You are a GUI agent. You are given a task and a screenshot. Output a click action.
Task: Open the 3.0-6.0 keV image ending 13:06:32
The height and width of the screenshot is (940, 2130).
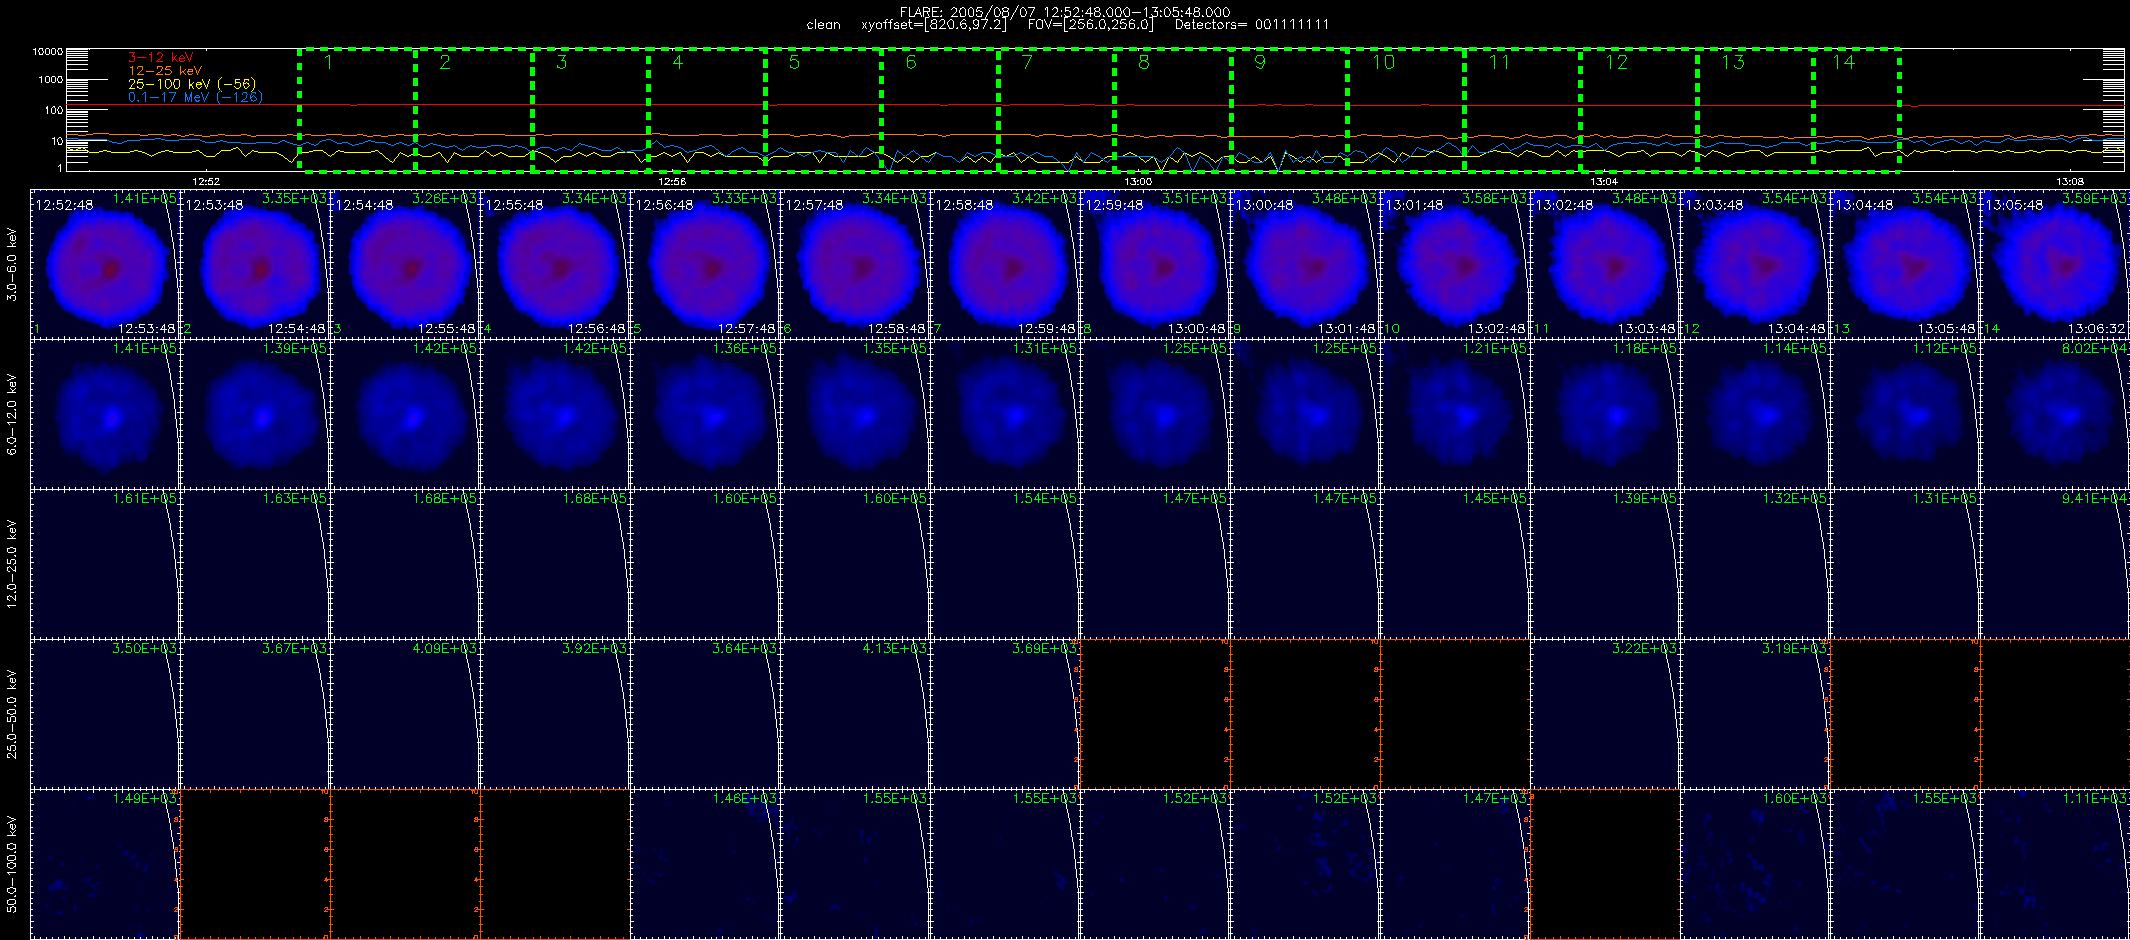pyautogui.click(x=2055, y=264)
